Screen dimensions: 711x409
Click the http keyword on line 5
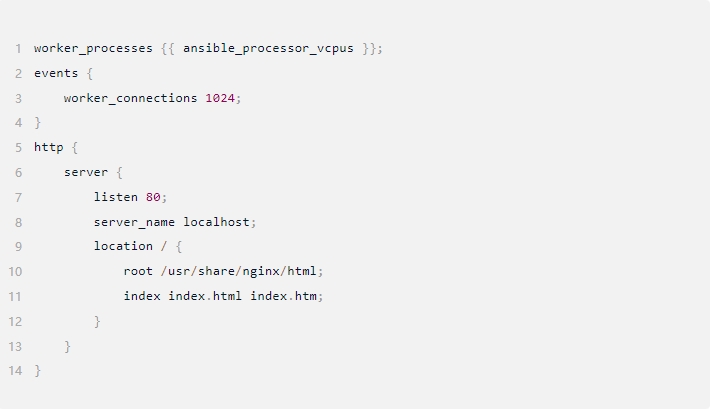coord(49,147)
